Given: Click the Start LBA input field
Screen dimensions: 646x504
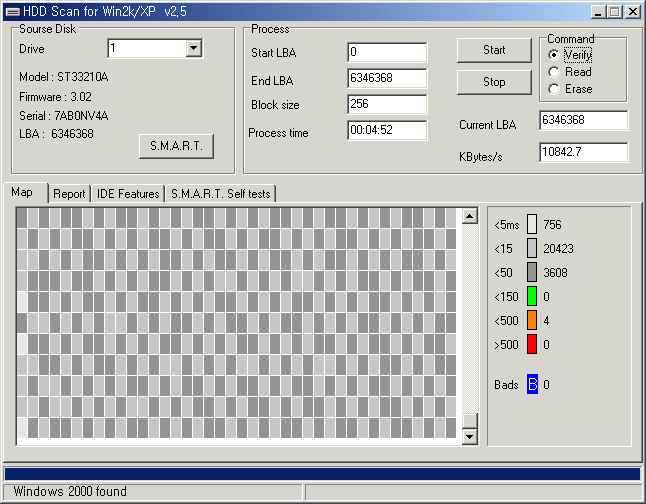Looking at the screenshot, I should pos(387,52).
